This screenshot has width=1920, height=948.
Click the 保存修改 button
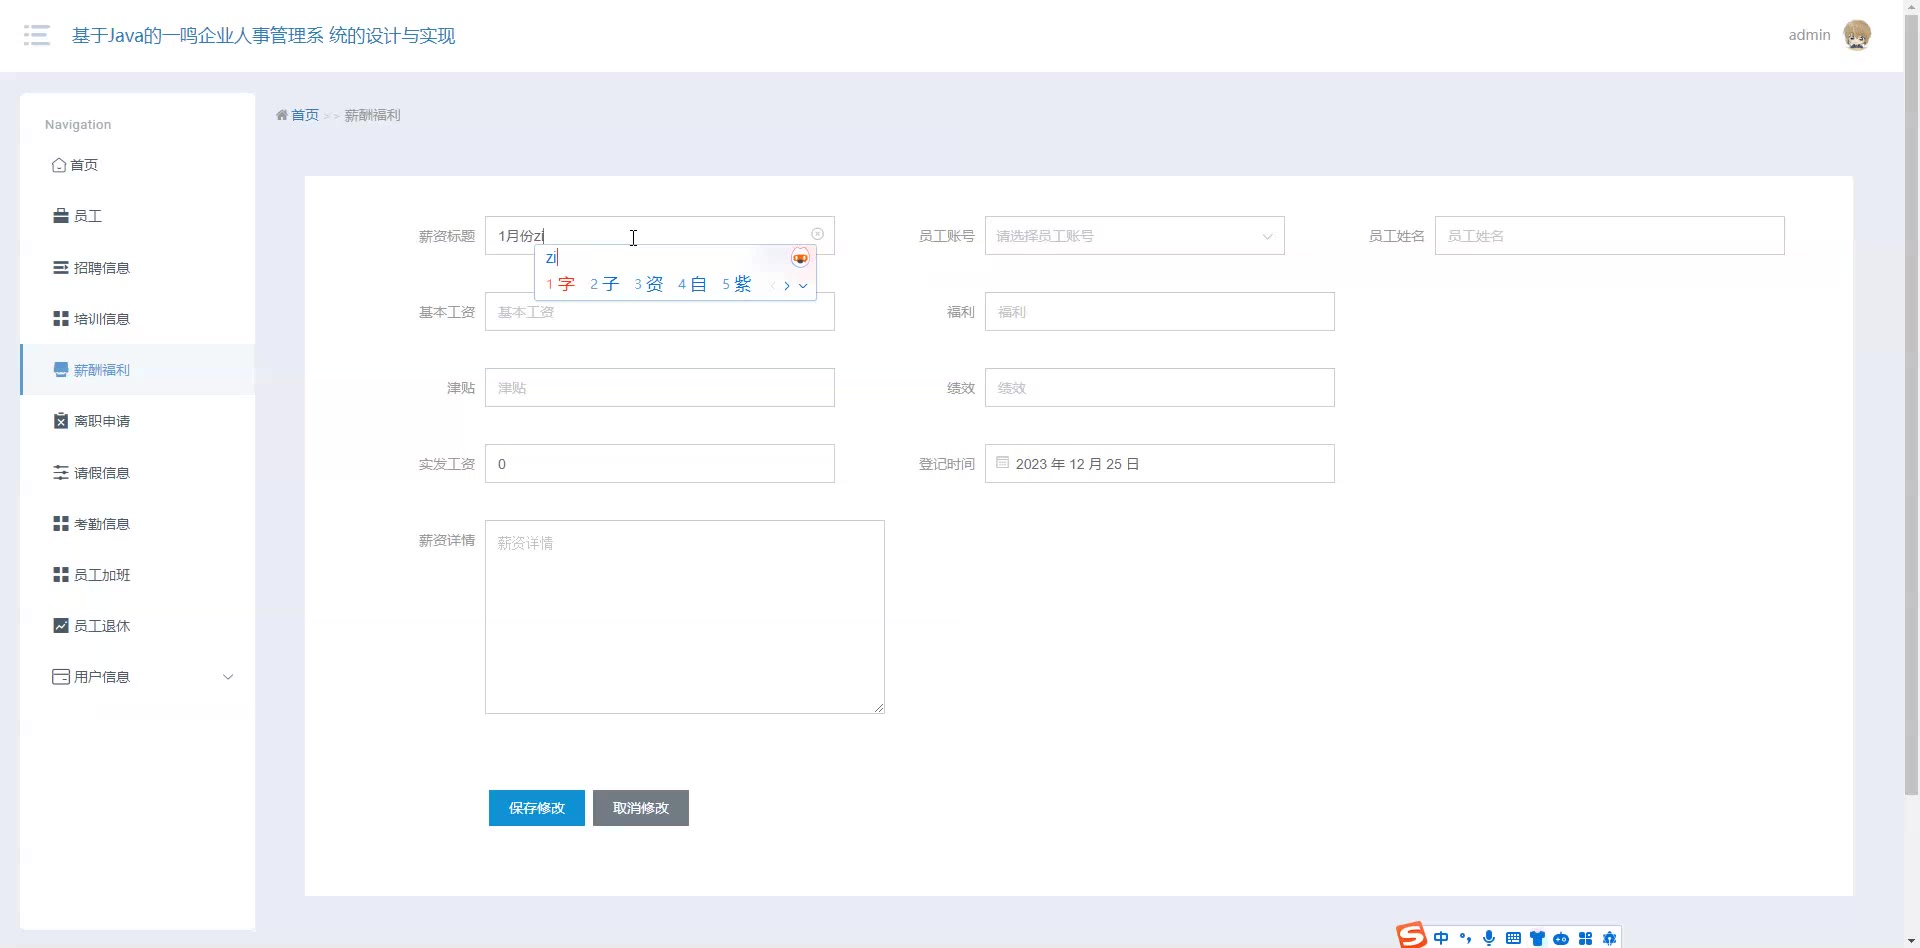pyautogui.click(x=537, y=808)
